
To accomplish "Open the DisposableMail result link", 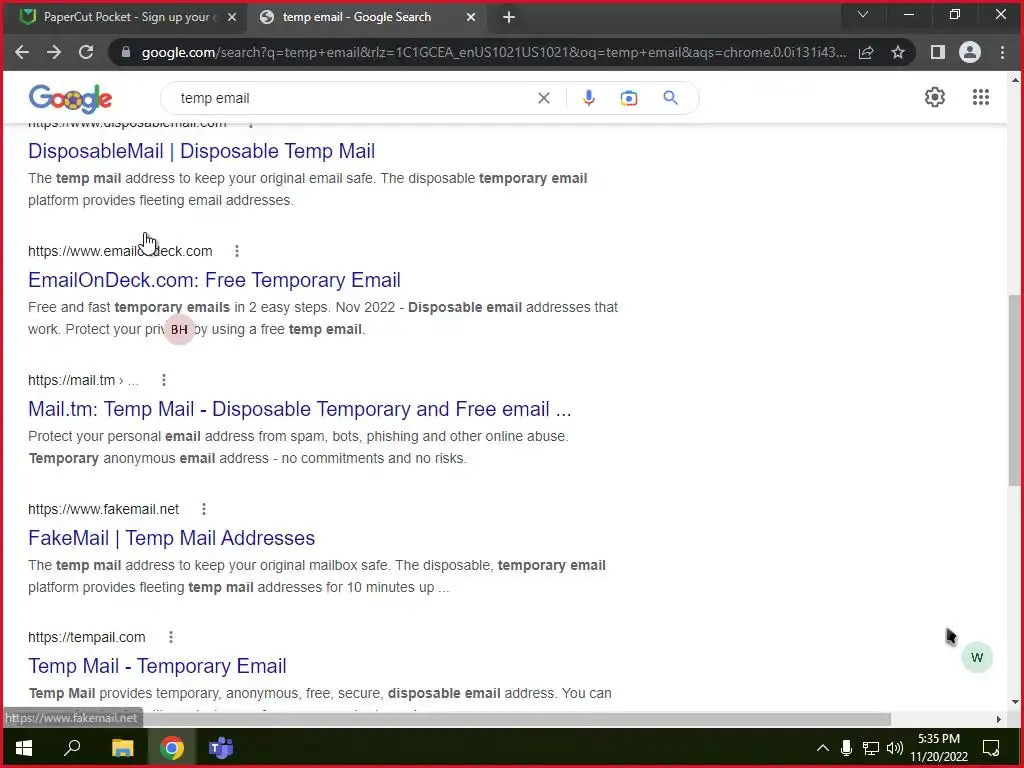I will pos(201,151).
